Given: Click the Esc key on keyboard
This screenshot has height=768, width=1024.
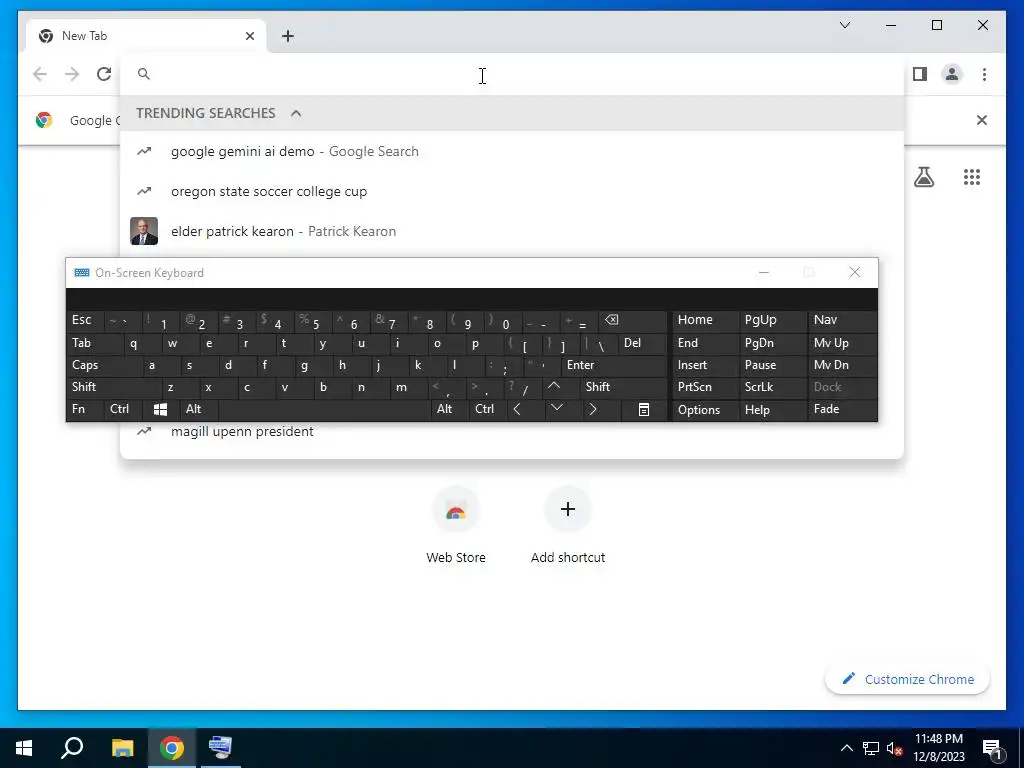Looking at the screenshot, I should pos(85,320).
